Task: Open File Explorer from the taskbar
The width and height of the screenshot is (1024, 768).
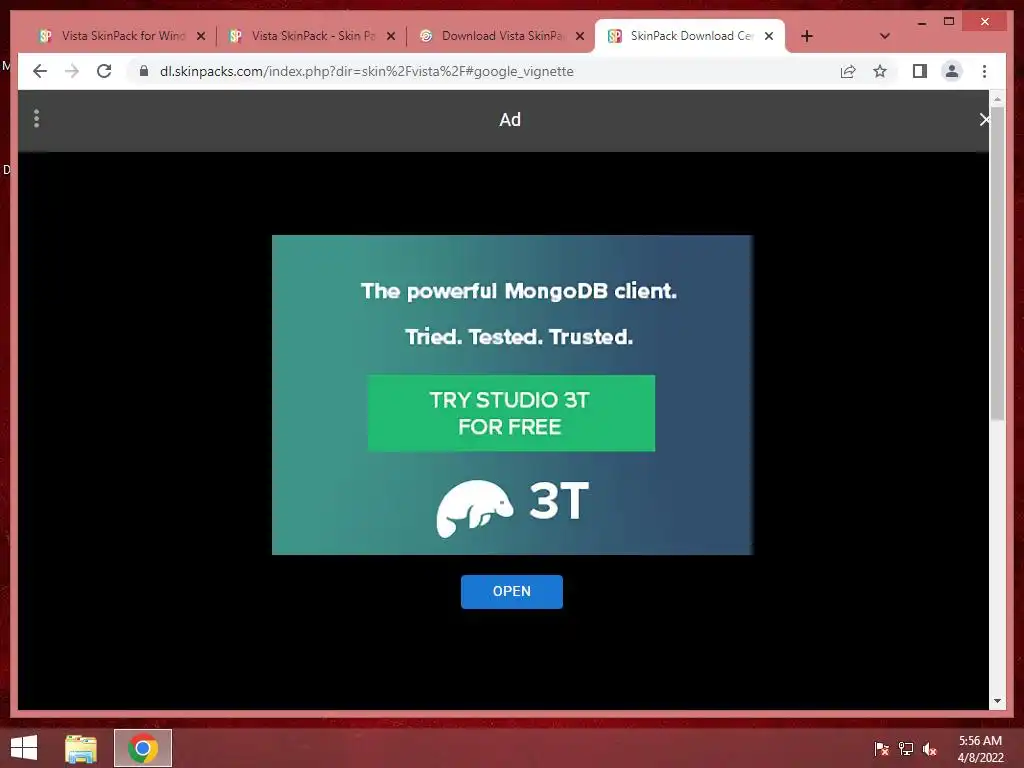Action: point(81,748)
